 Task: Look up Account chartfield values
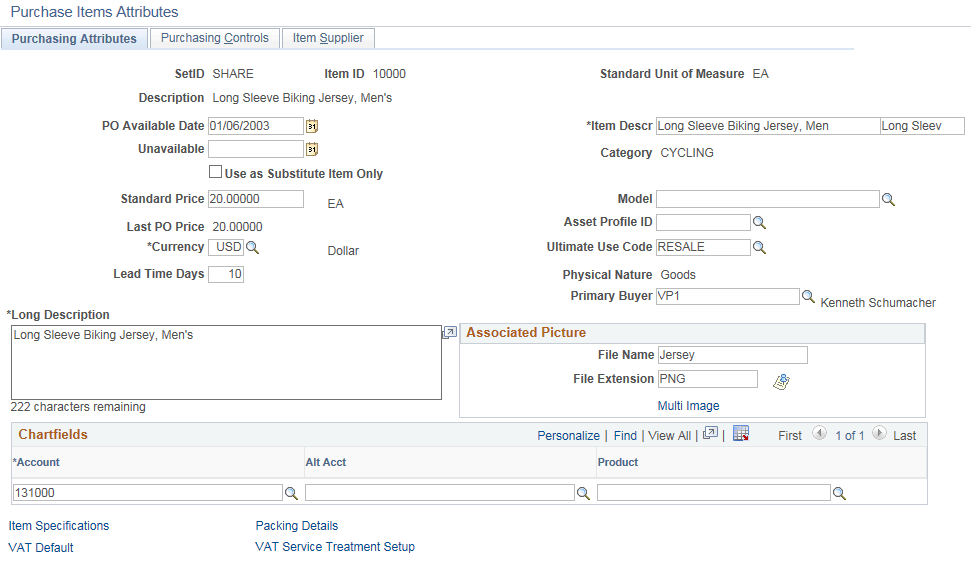coord(291,494)
